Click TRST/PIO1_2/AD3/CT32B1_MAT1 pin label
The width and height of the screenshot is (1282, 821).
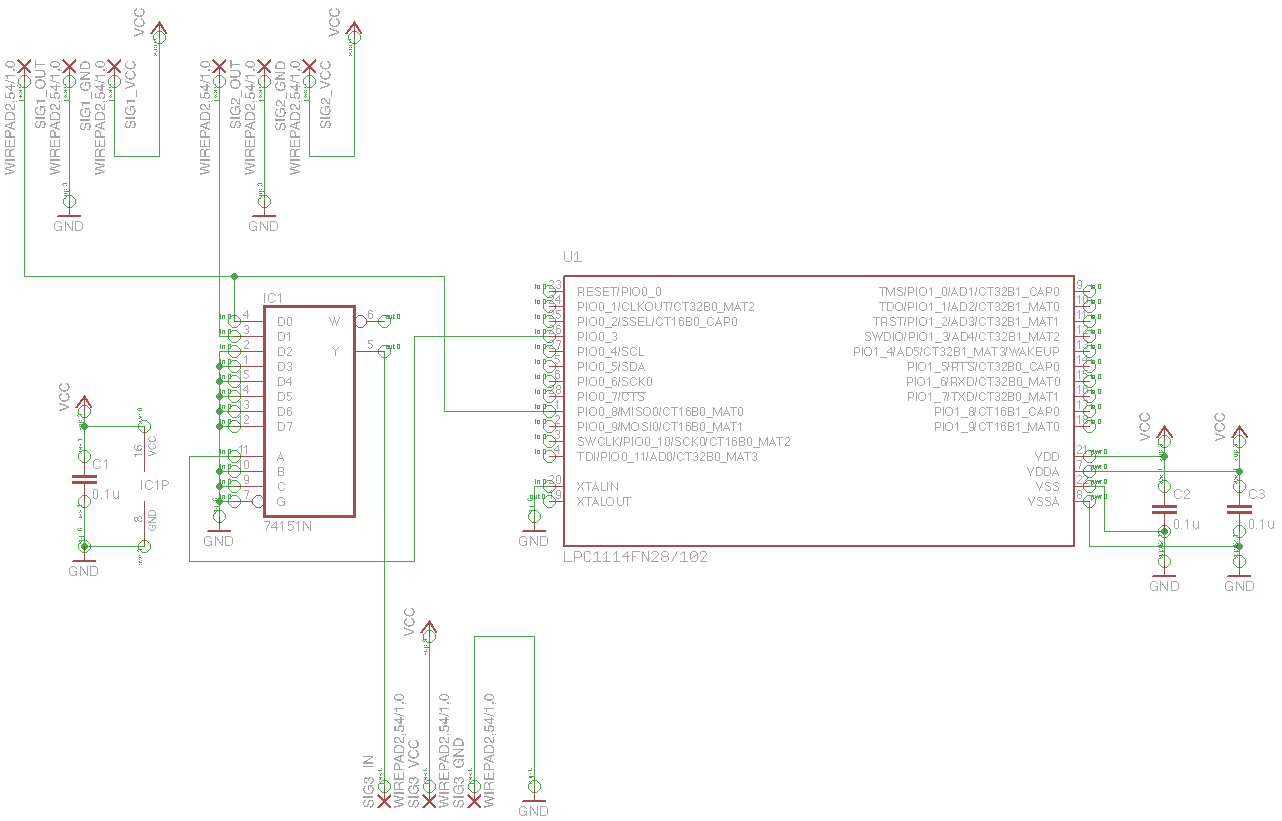[x=967, y=322]
